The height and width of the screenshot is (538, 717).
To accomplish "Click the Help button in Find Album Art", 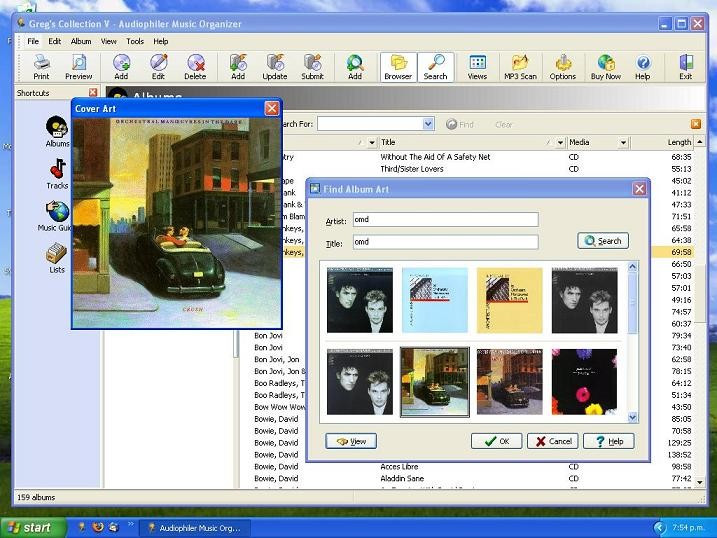I will (x=609, y=441).
